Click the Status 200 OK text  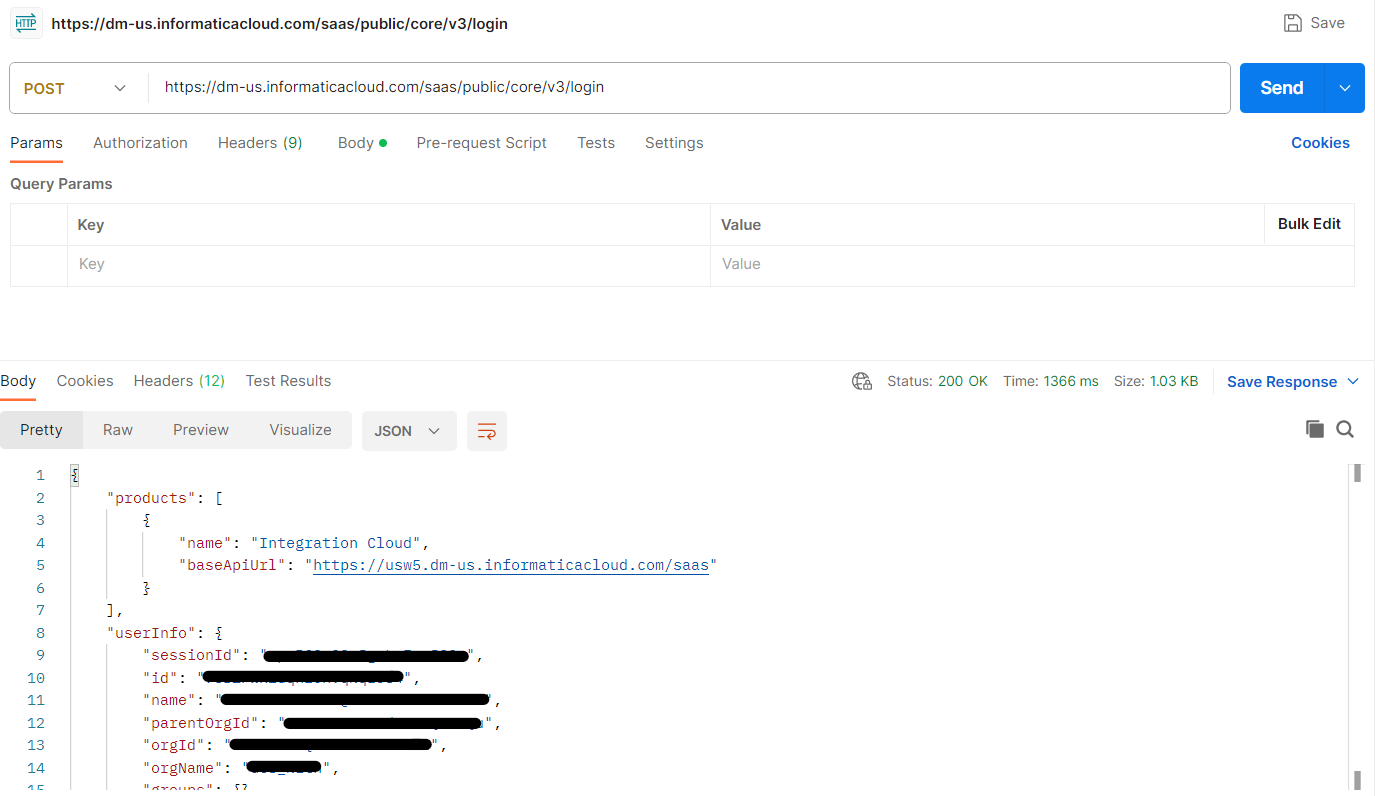pyautogui.click(x=937, y=381)
